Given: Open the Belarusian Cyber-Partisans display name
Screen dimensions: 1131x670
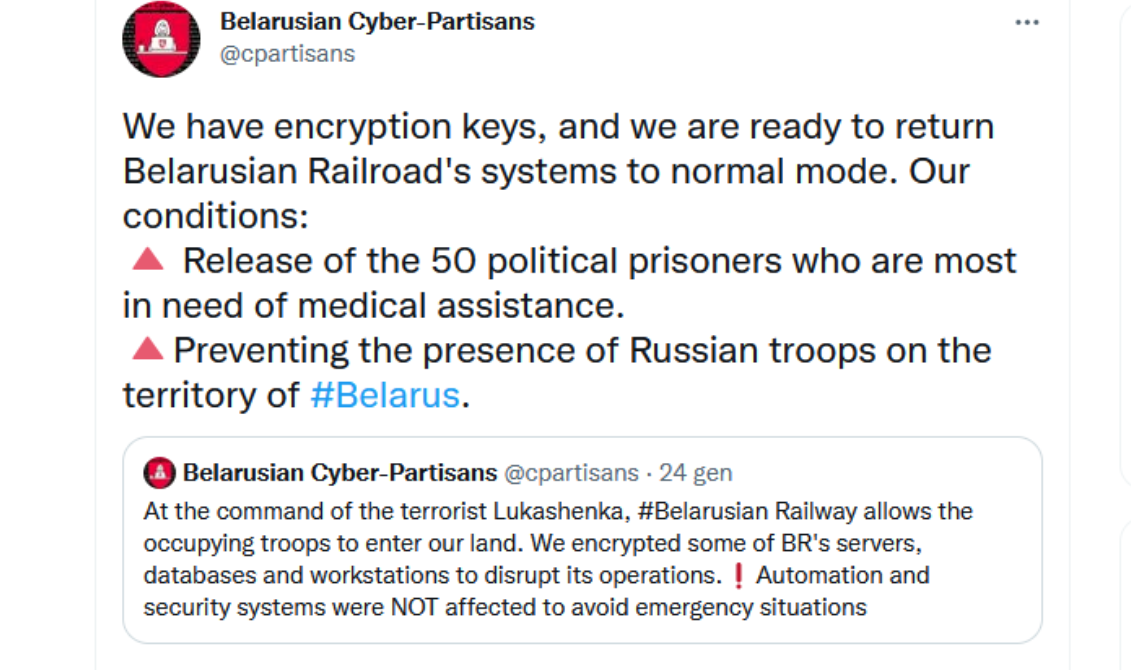Looking at the screenshot, I should click(x=377, y=22).
